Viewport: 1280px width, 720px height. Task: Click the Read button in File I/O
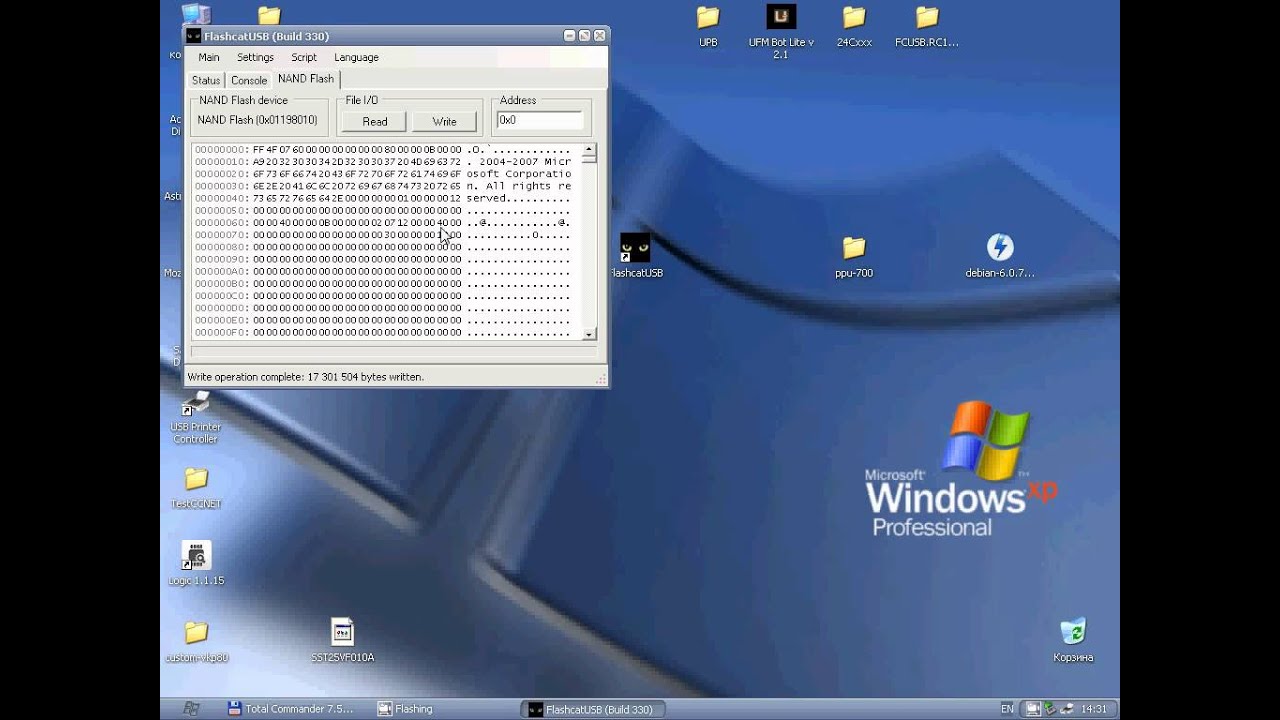375,121
